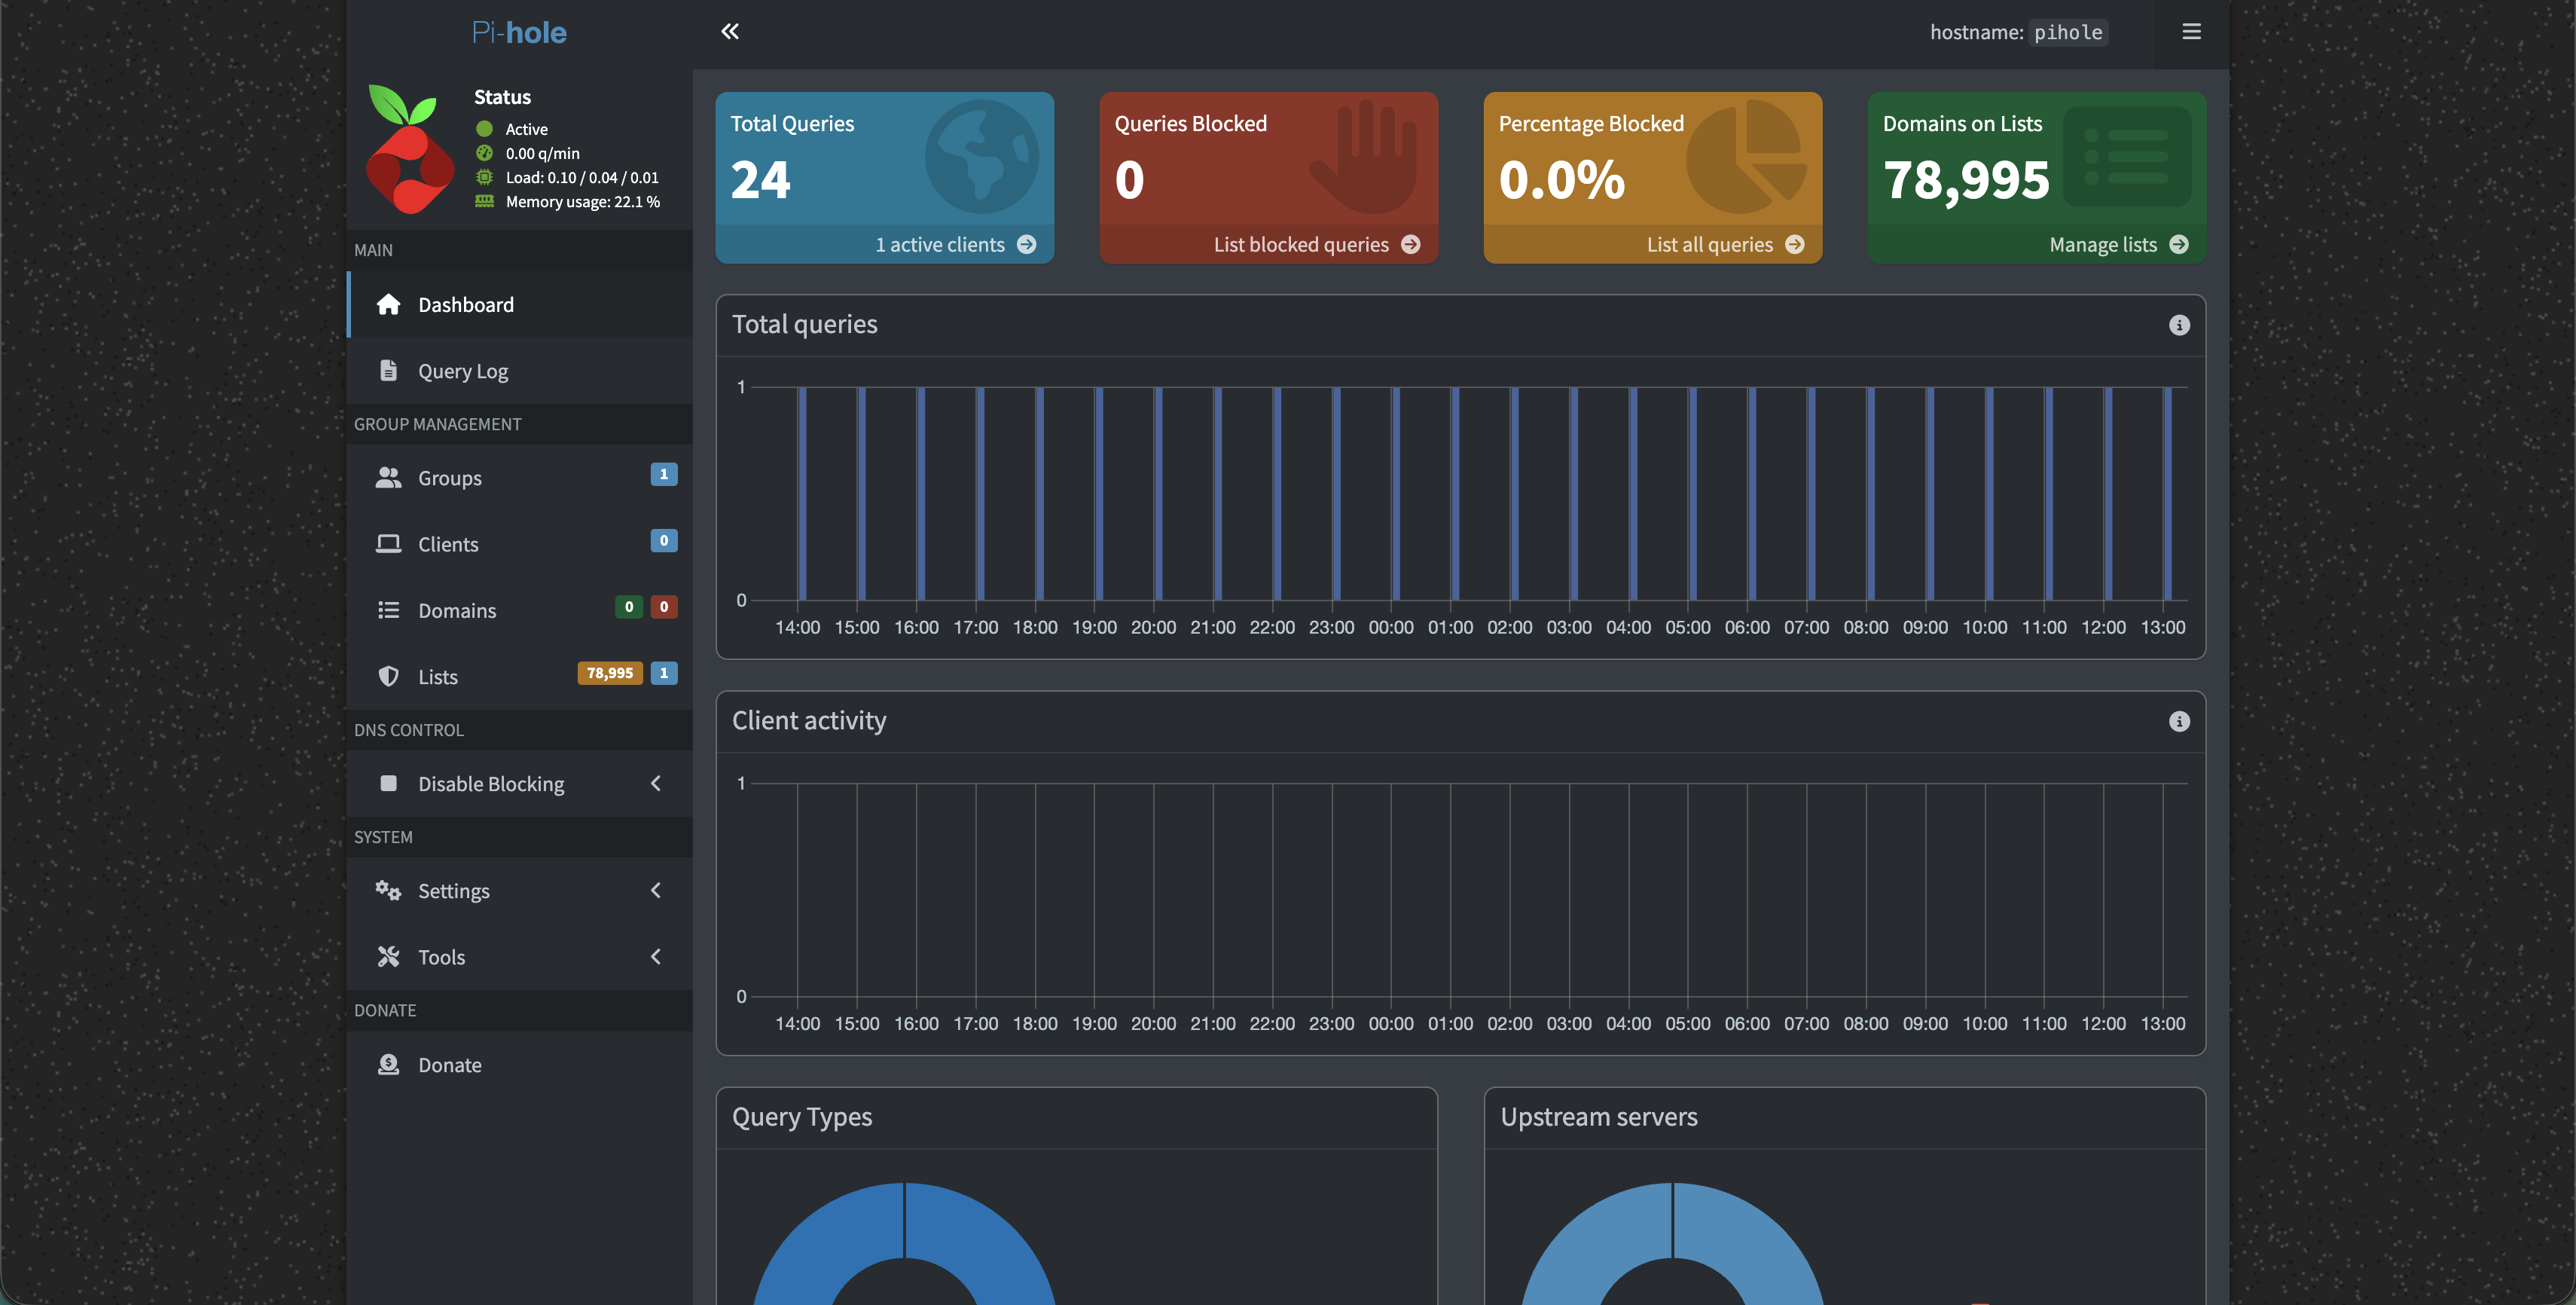Expand the Disable Blocking submenu
This screenshot has height=1305, width=2576.
click(656, 784)
